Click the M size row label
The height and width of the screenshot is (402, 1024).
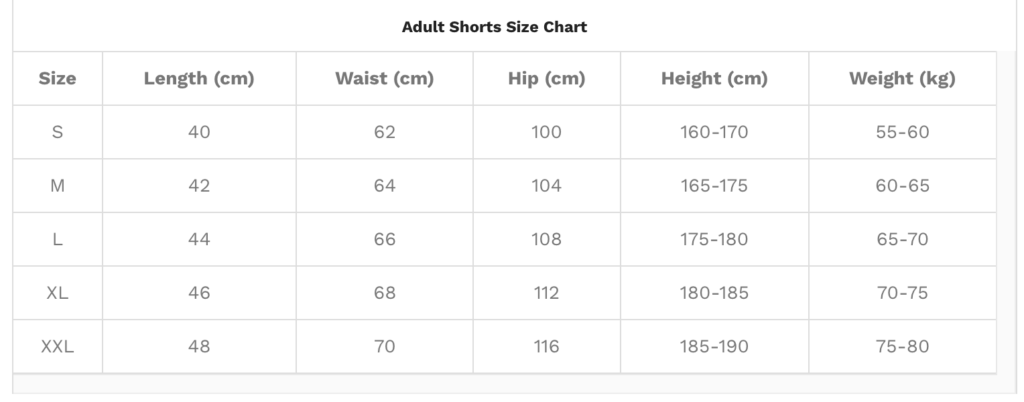pyautogui.click(x=57, y=186)
